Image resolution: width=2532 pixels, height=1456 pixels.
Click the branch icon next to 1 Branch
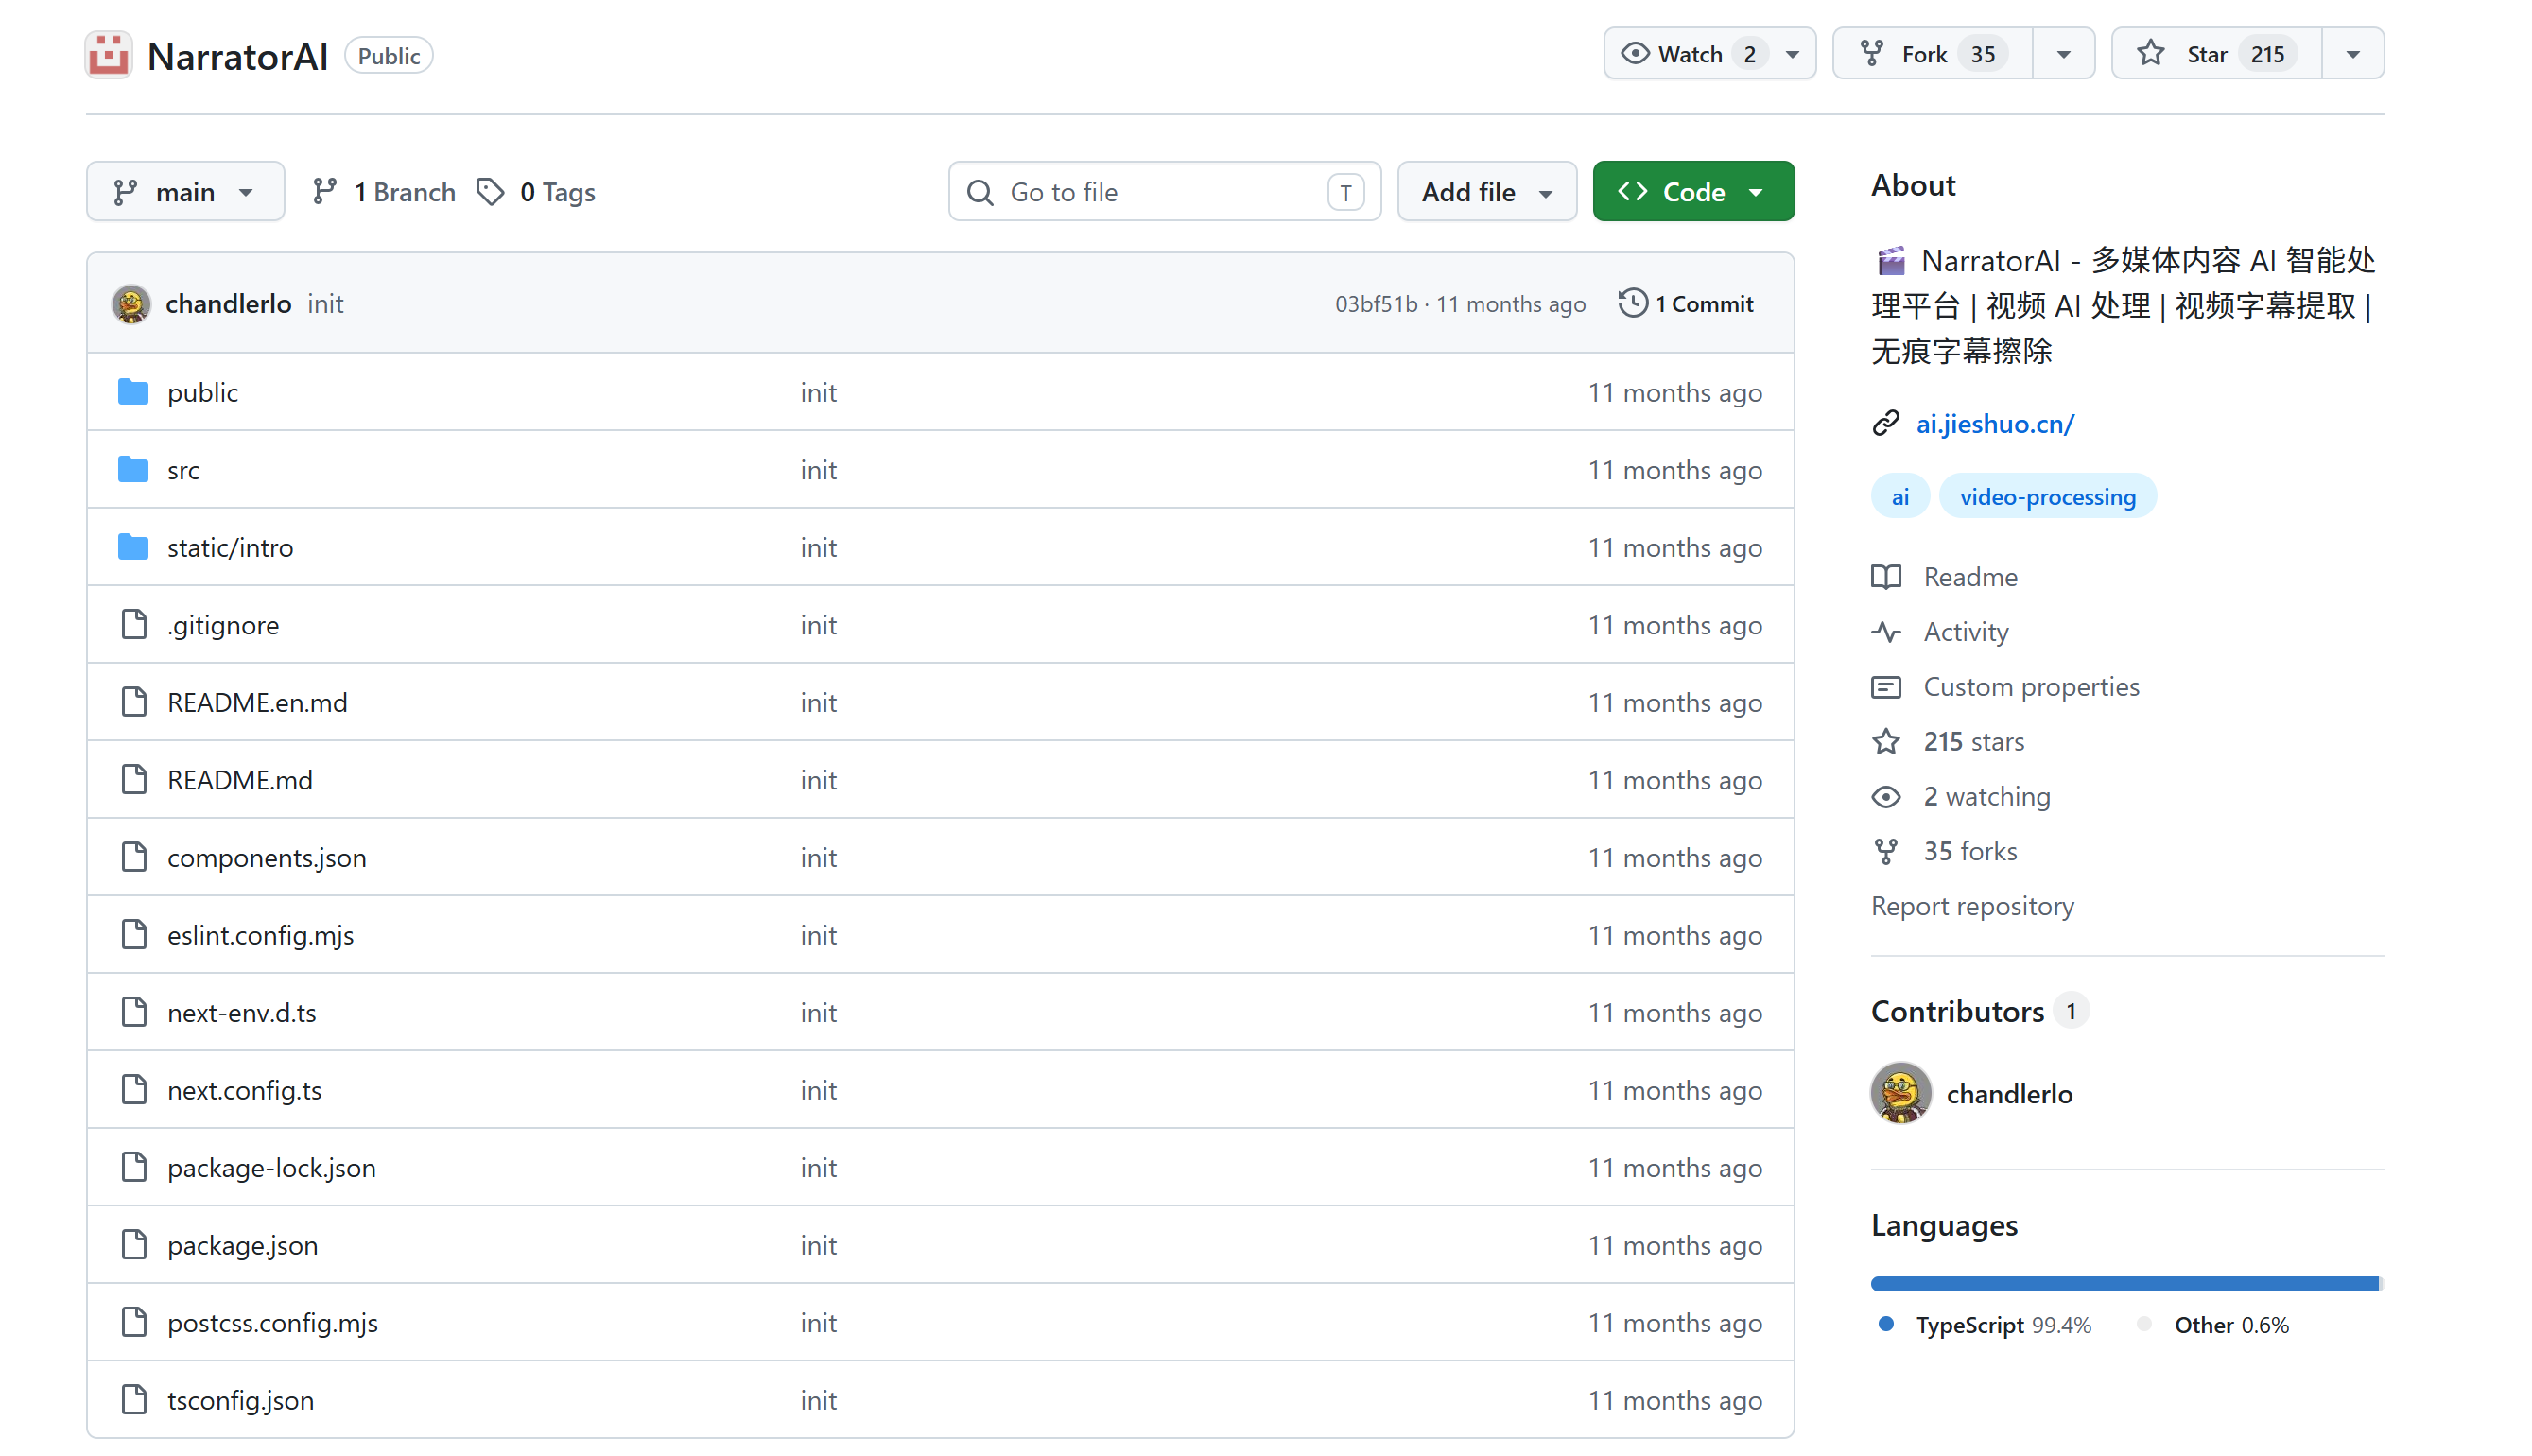pyautogui.click(x=324, y=191)
